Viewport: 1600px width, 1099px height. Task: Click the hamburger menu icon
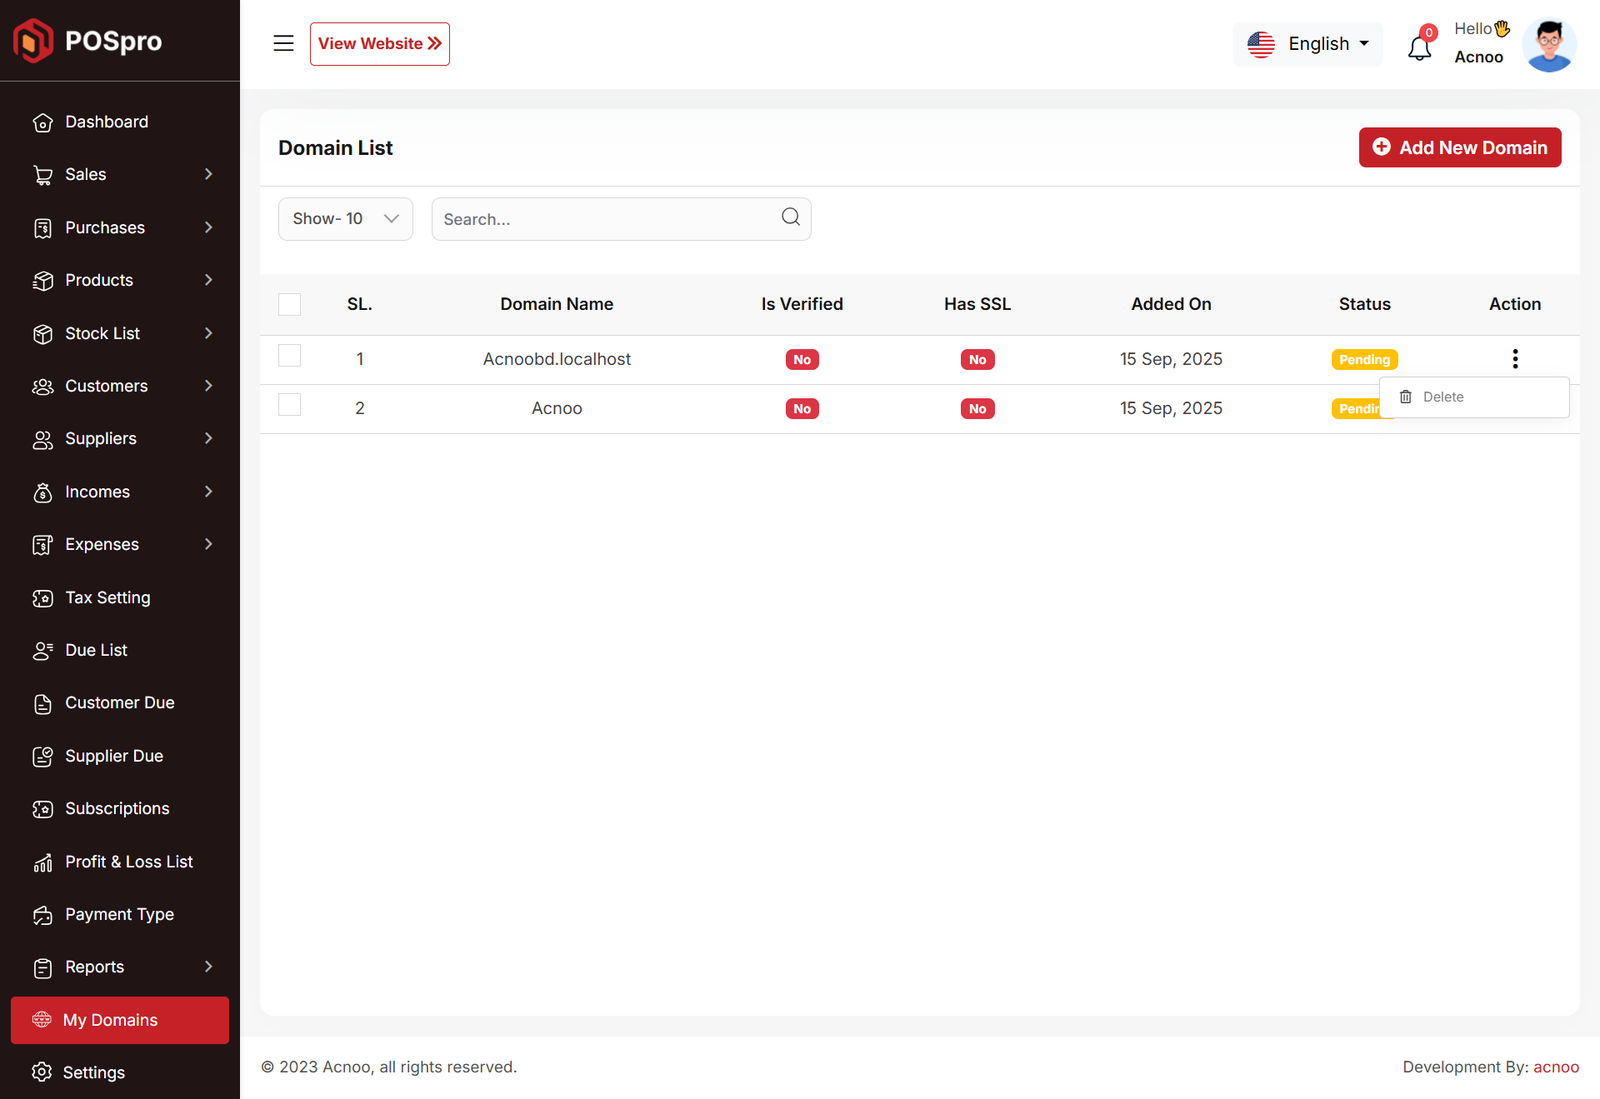click(x=283, y=43)
